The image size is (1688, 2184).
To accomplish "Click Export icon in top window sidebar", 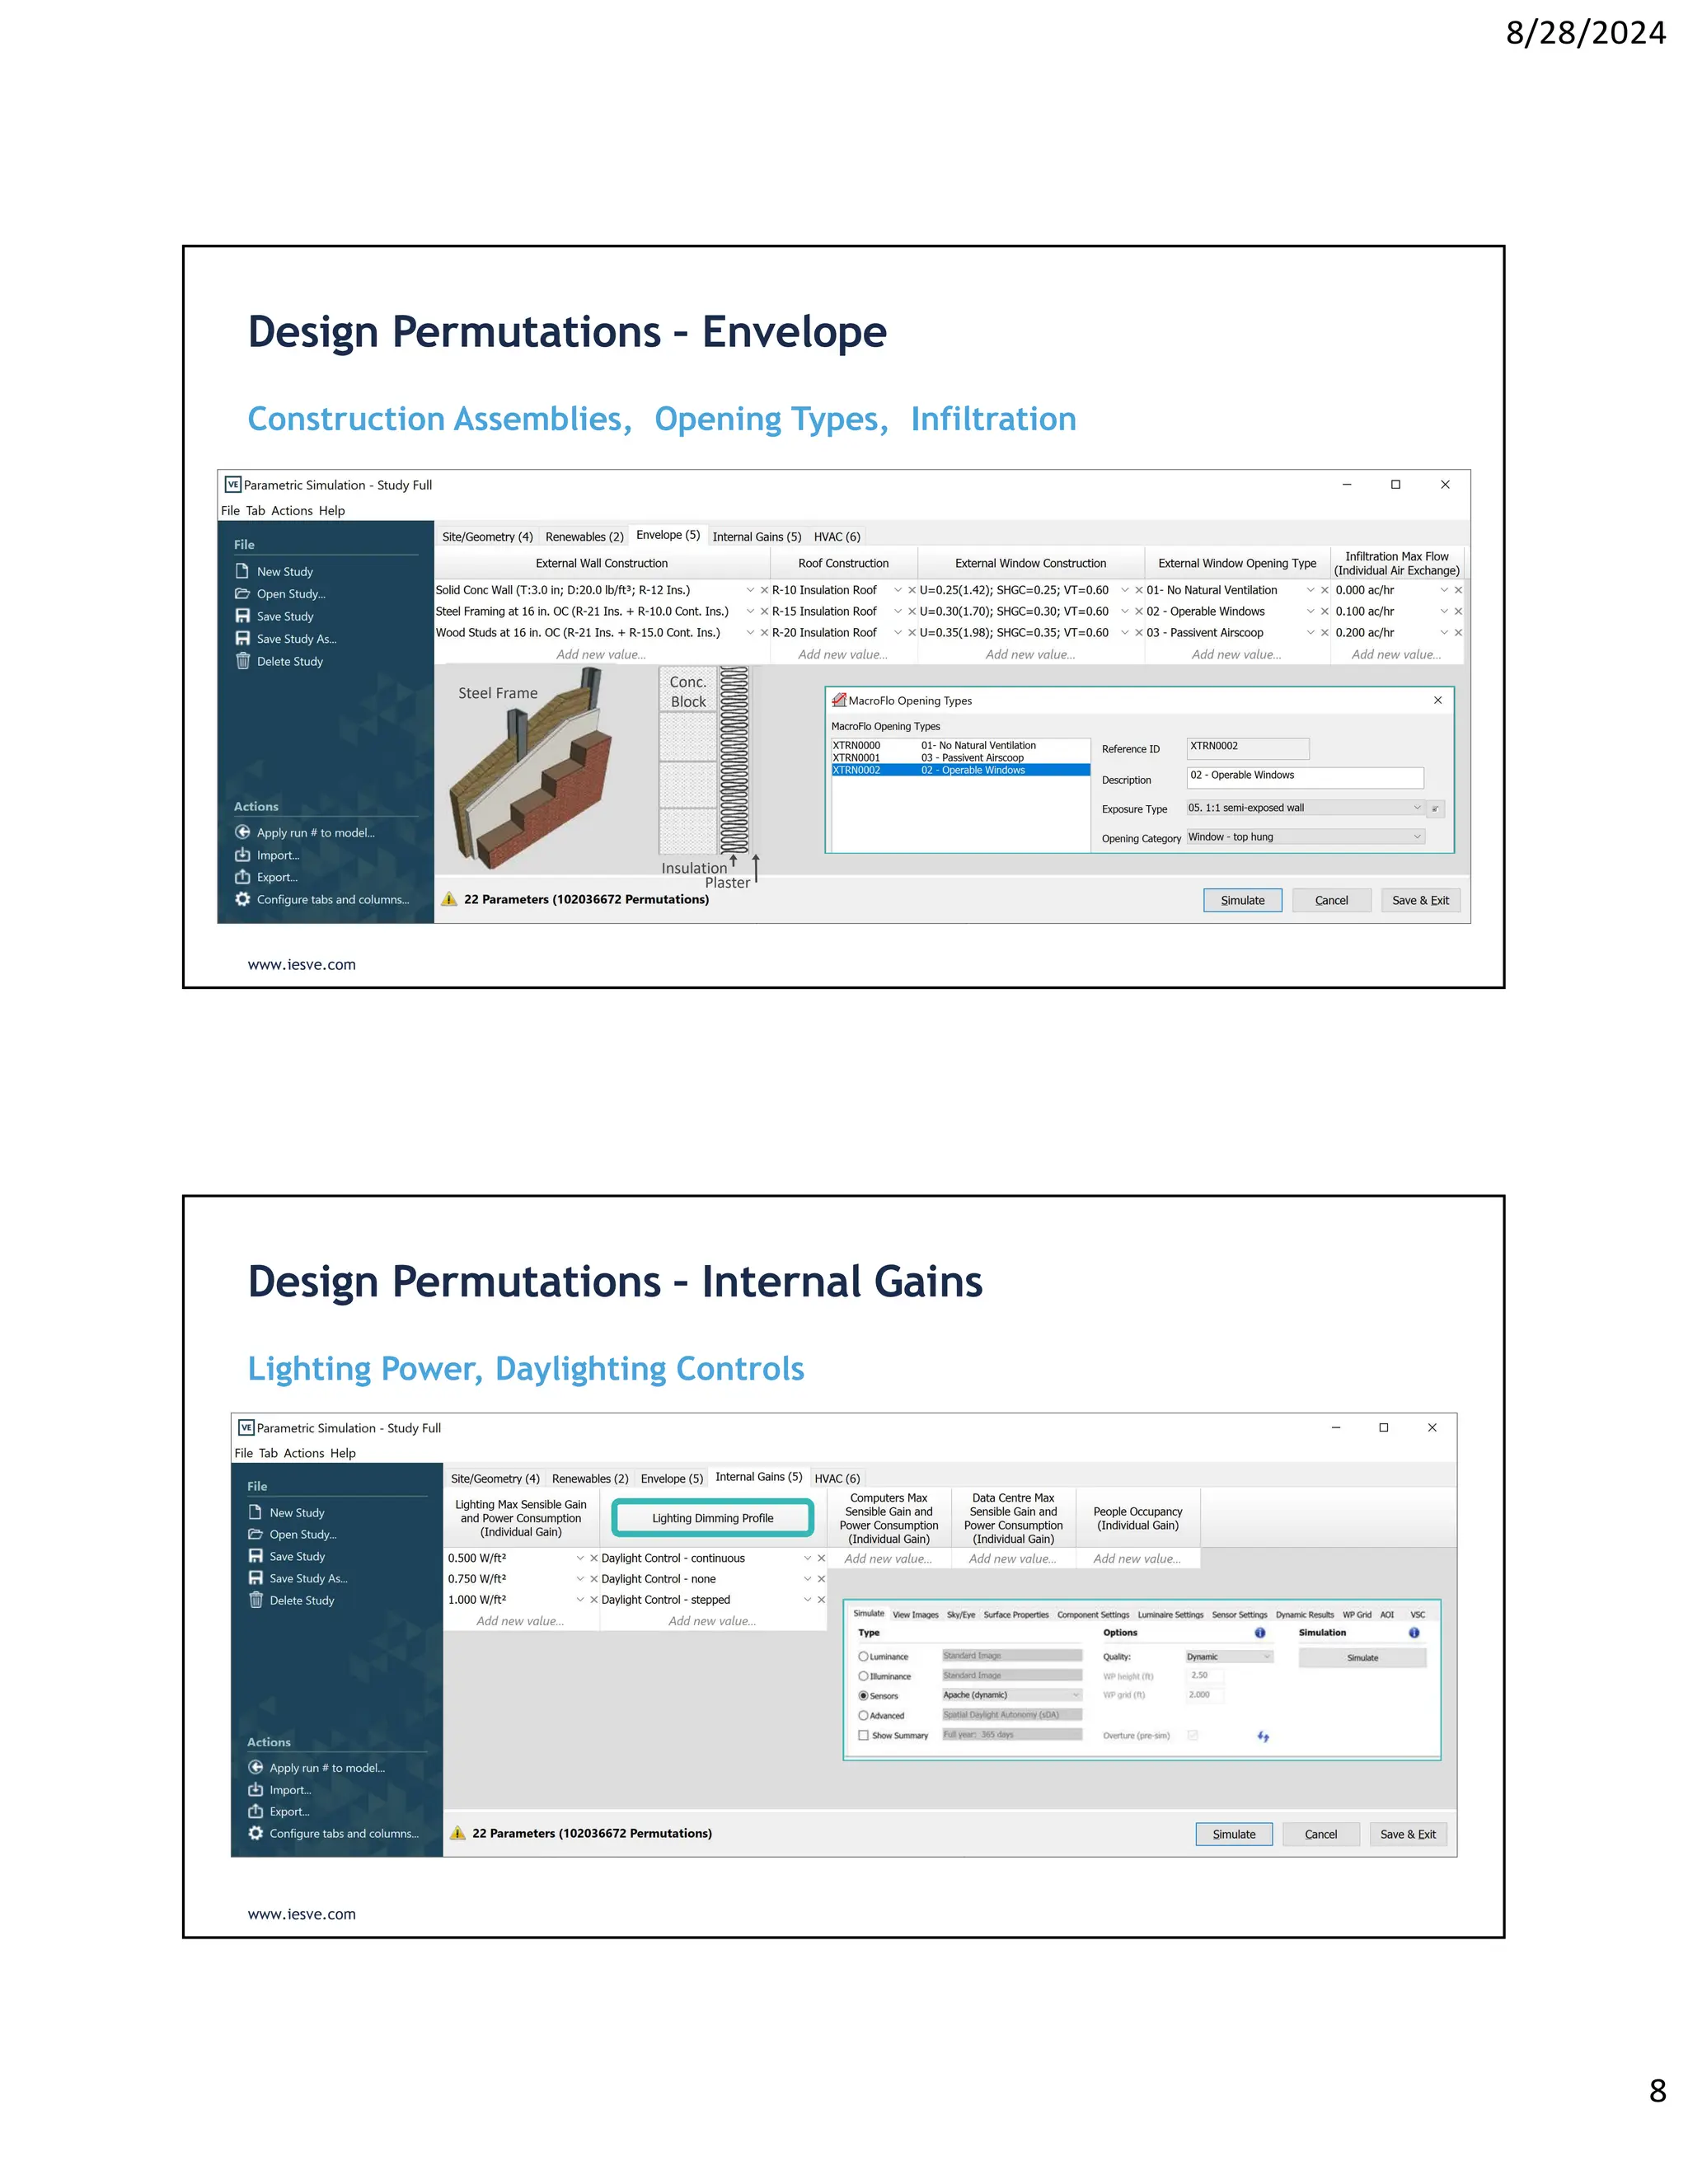I will coord(242,877).
